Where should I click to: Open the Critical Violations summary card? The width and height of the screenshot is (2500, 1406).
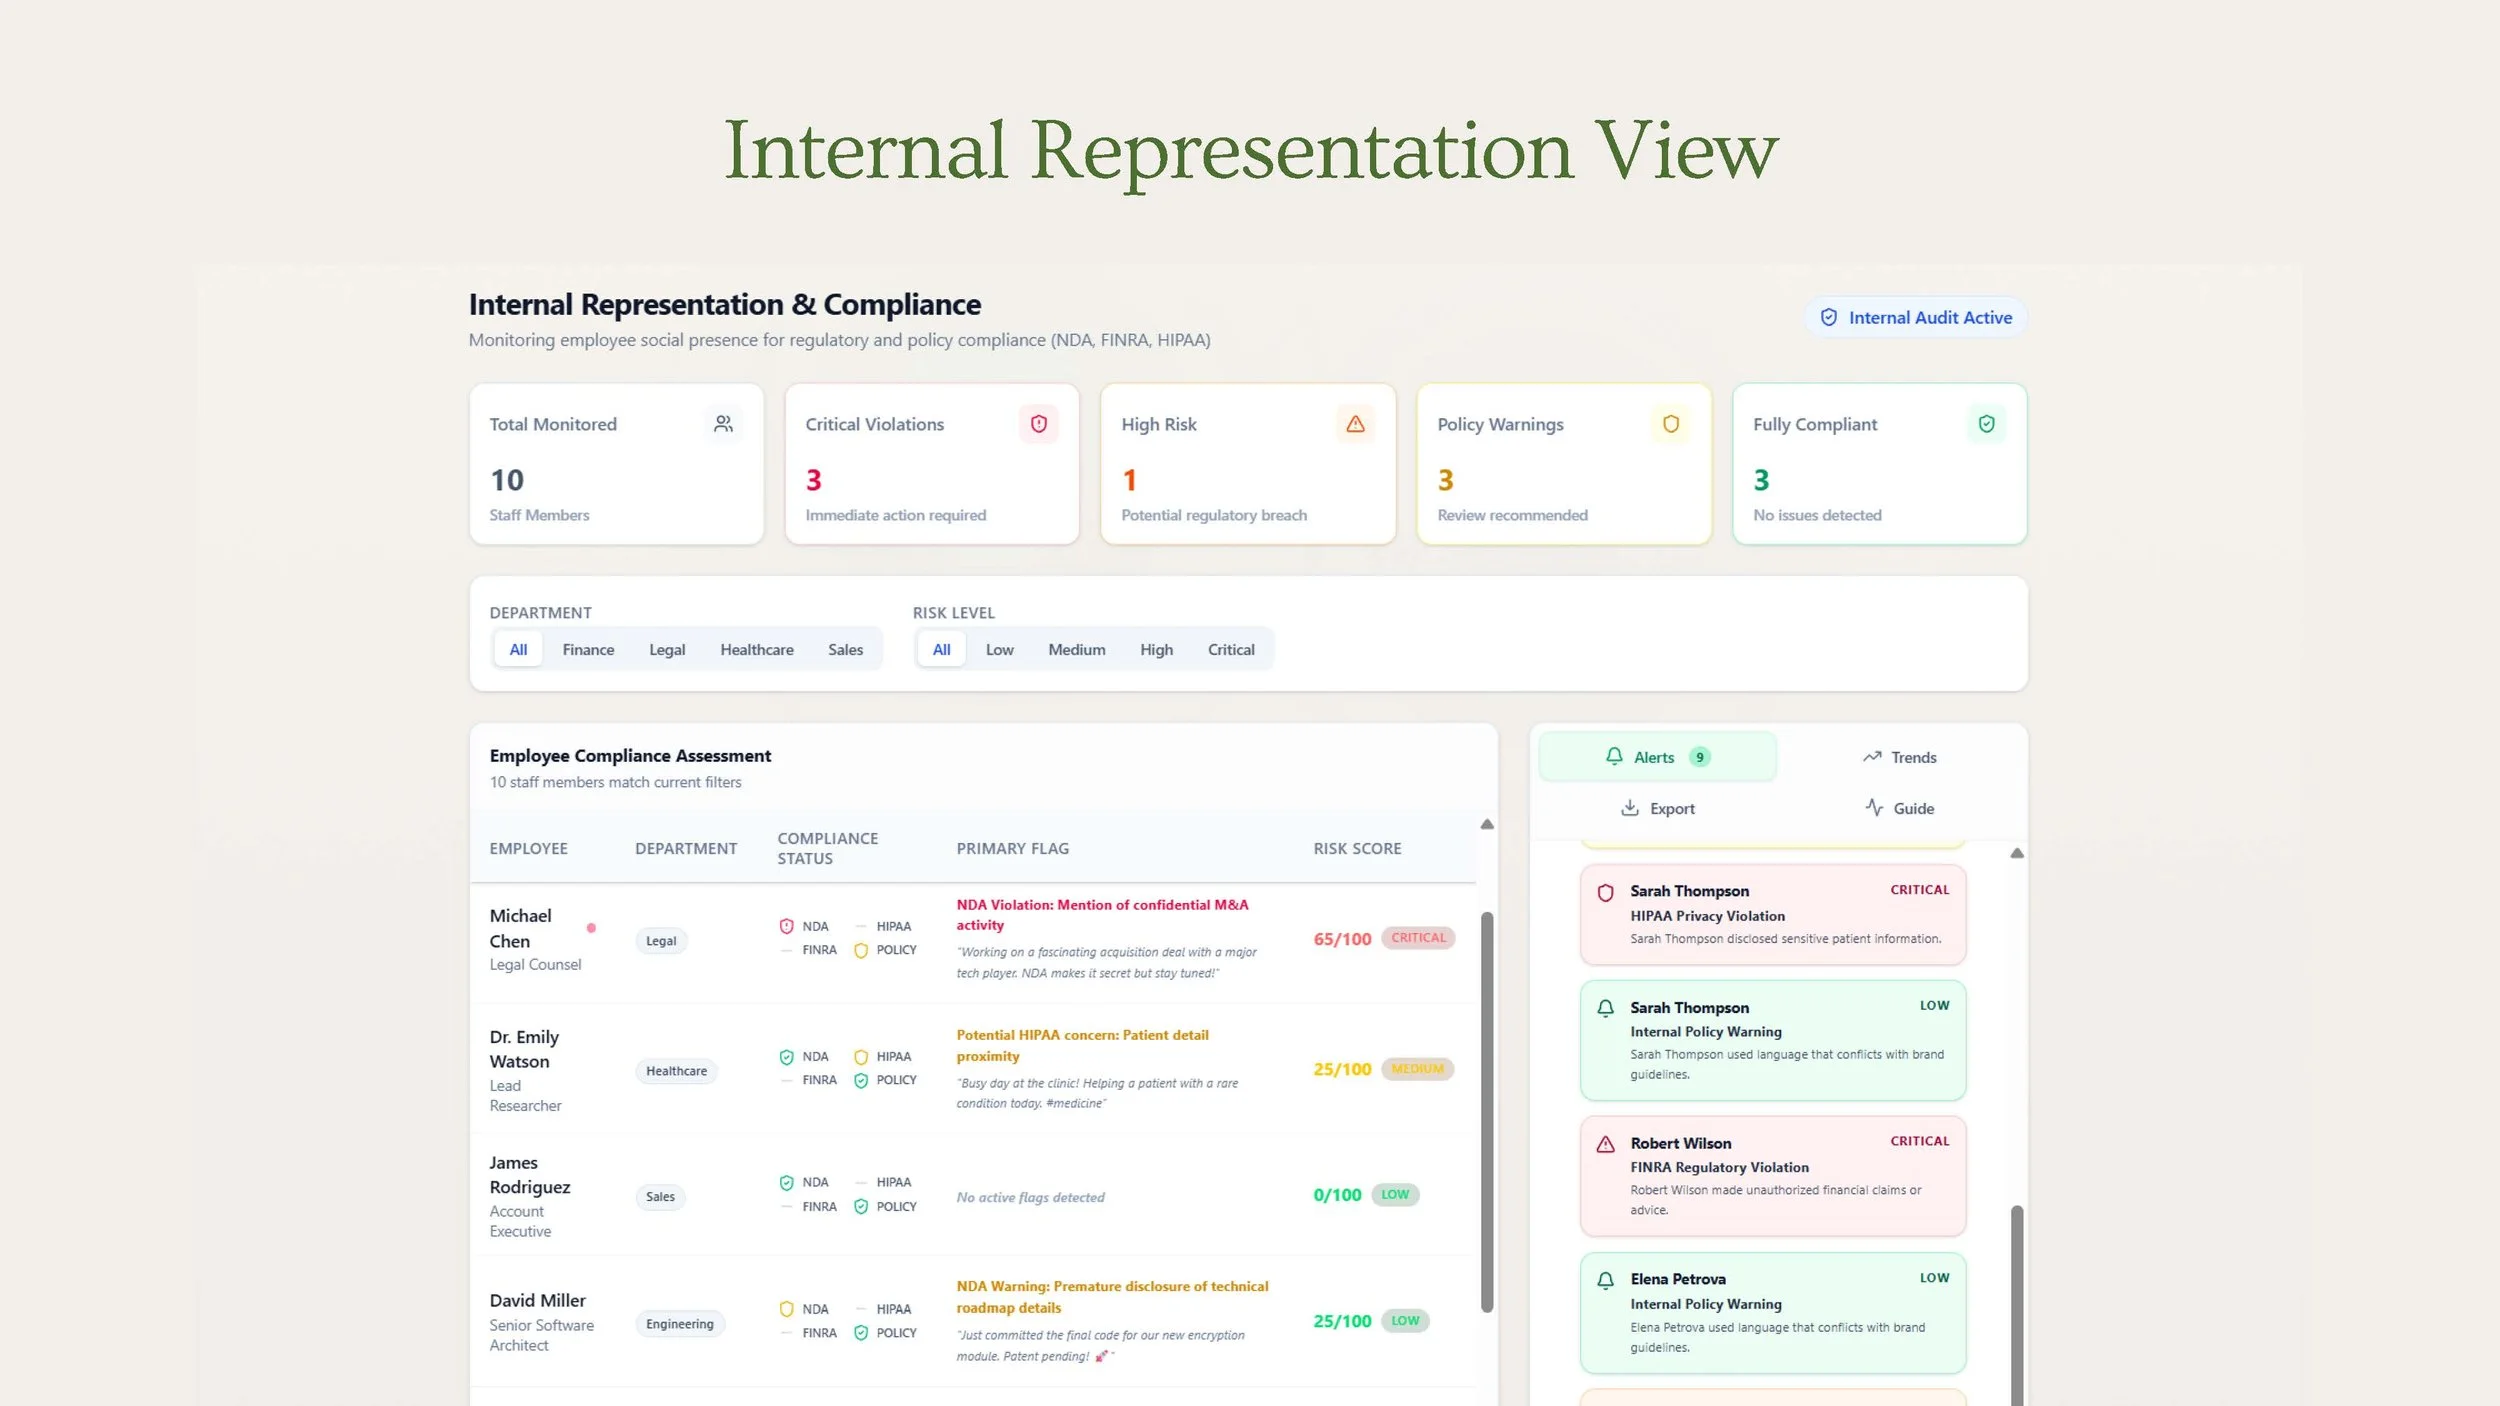click(x=932, y=464)
